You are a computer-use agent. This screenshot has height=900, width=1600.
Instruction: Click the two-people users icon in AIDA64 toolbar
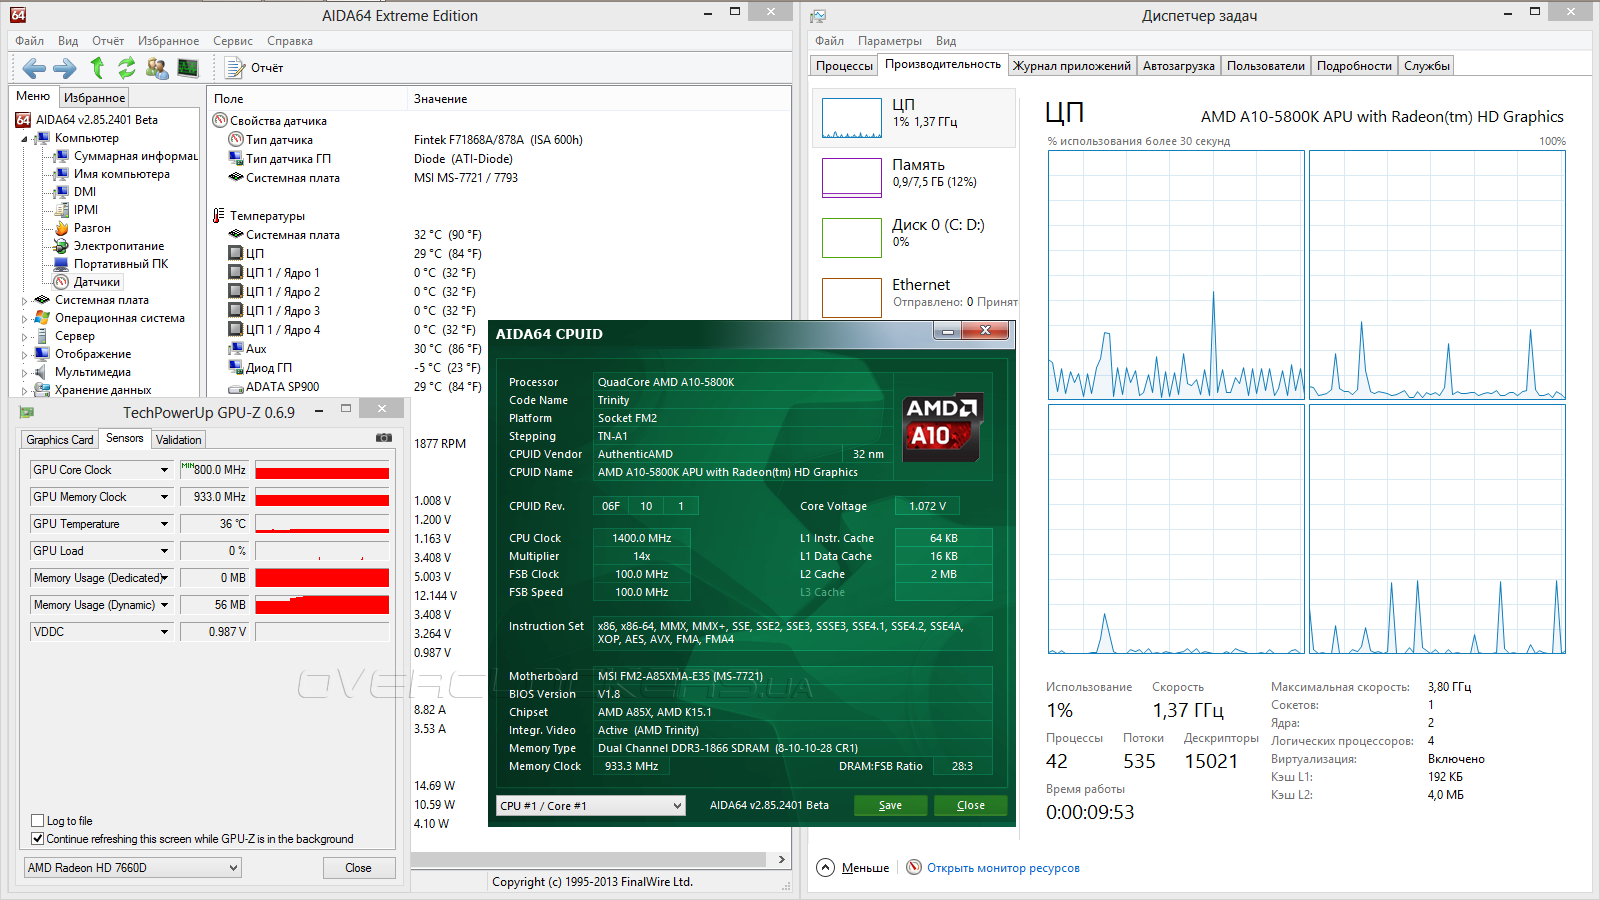pos(157,68)
